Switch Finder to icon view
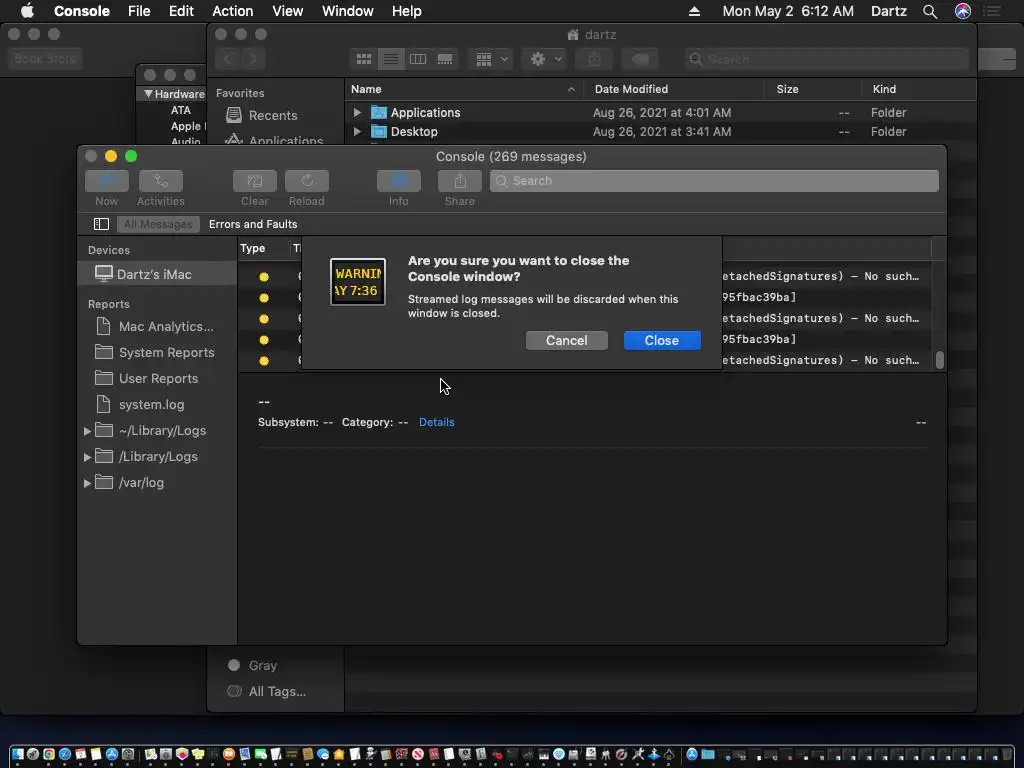This screenshot has height=768, width=1024. click(364, 59)
